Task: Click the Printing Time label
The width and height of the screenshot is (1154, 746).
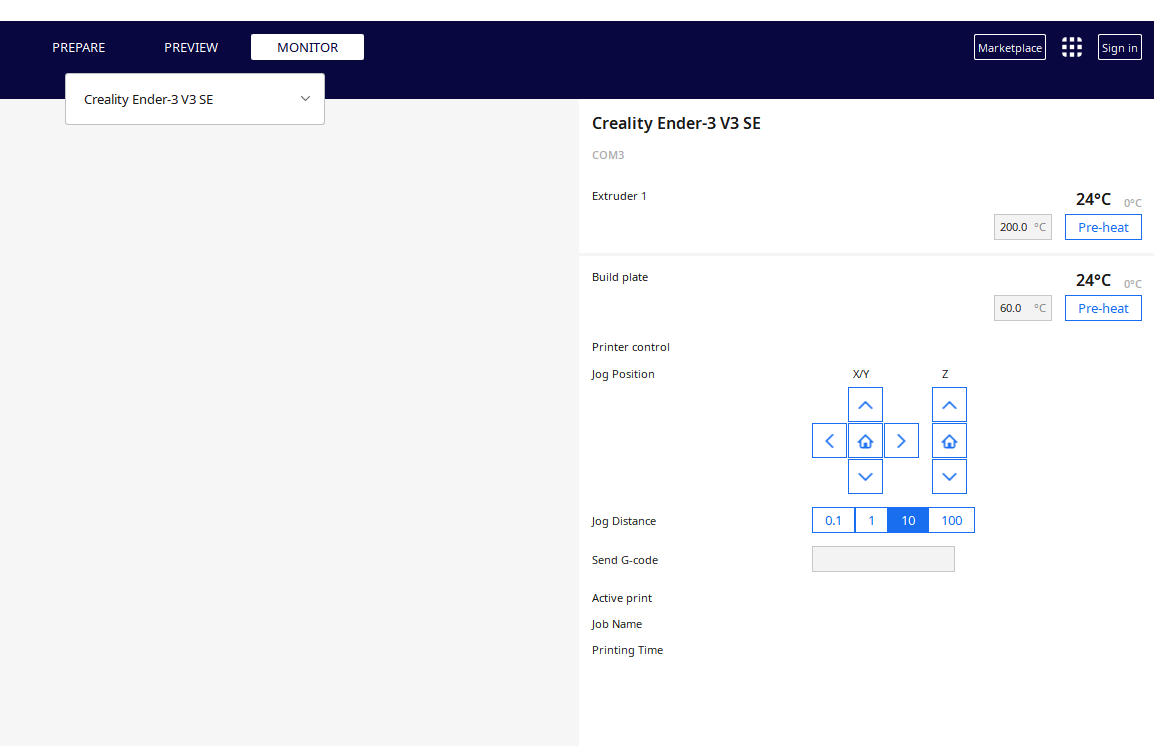Action: 627,650
